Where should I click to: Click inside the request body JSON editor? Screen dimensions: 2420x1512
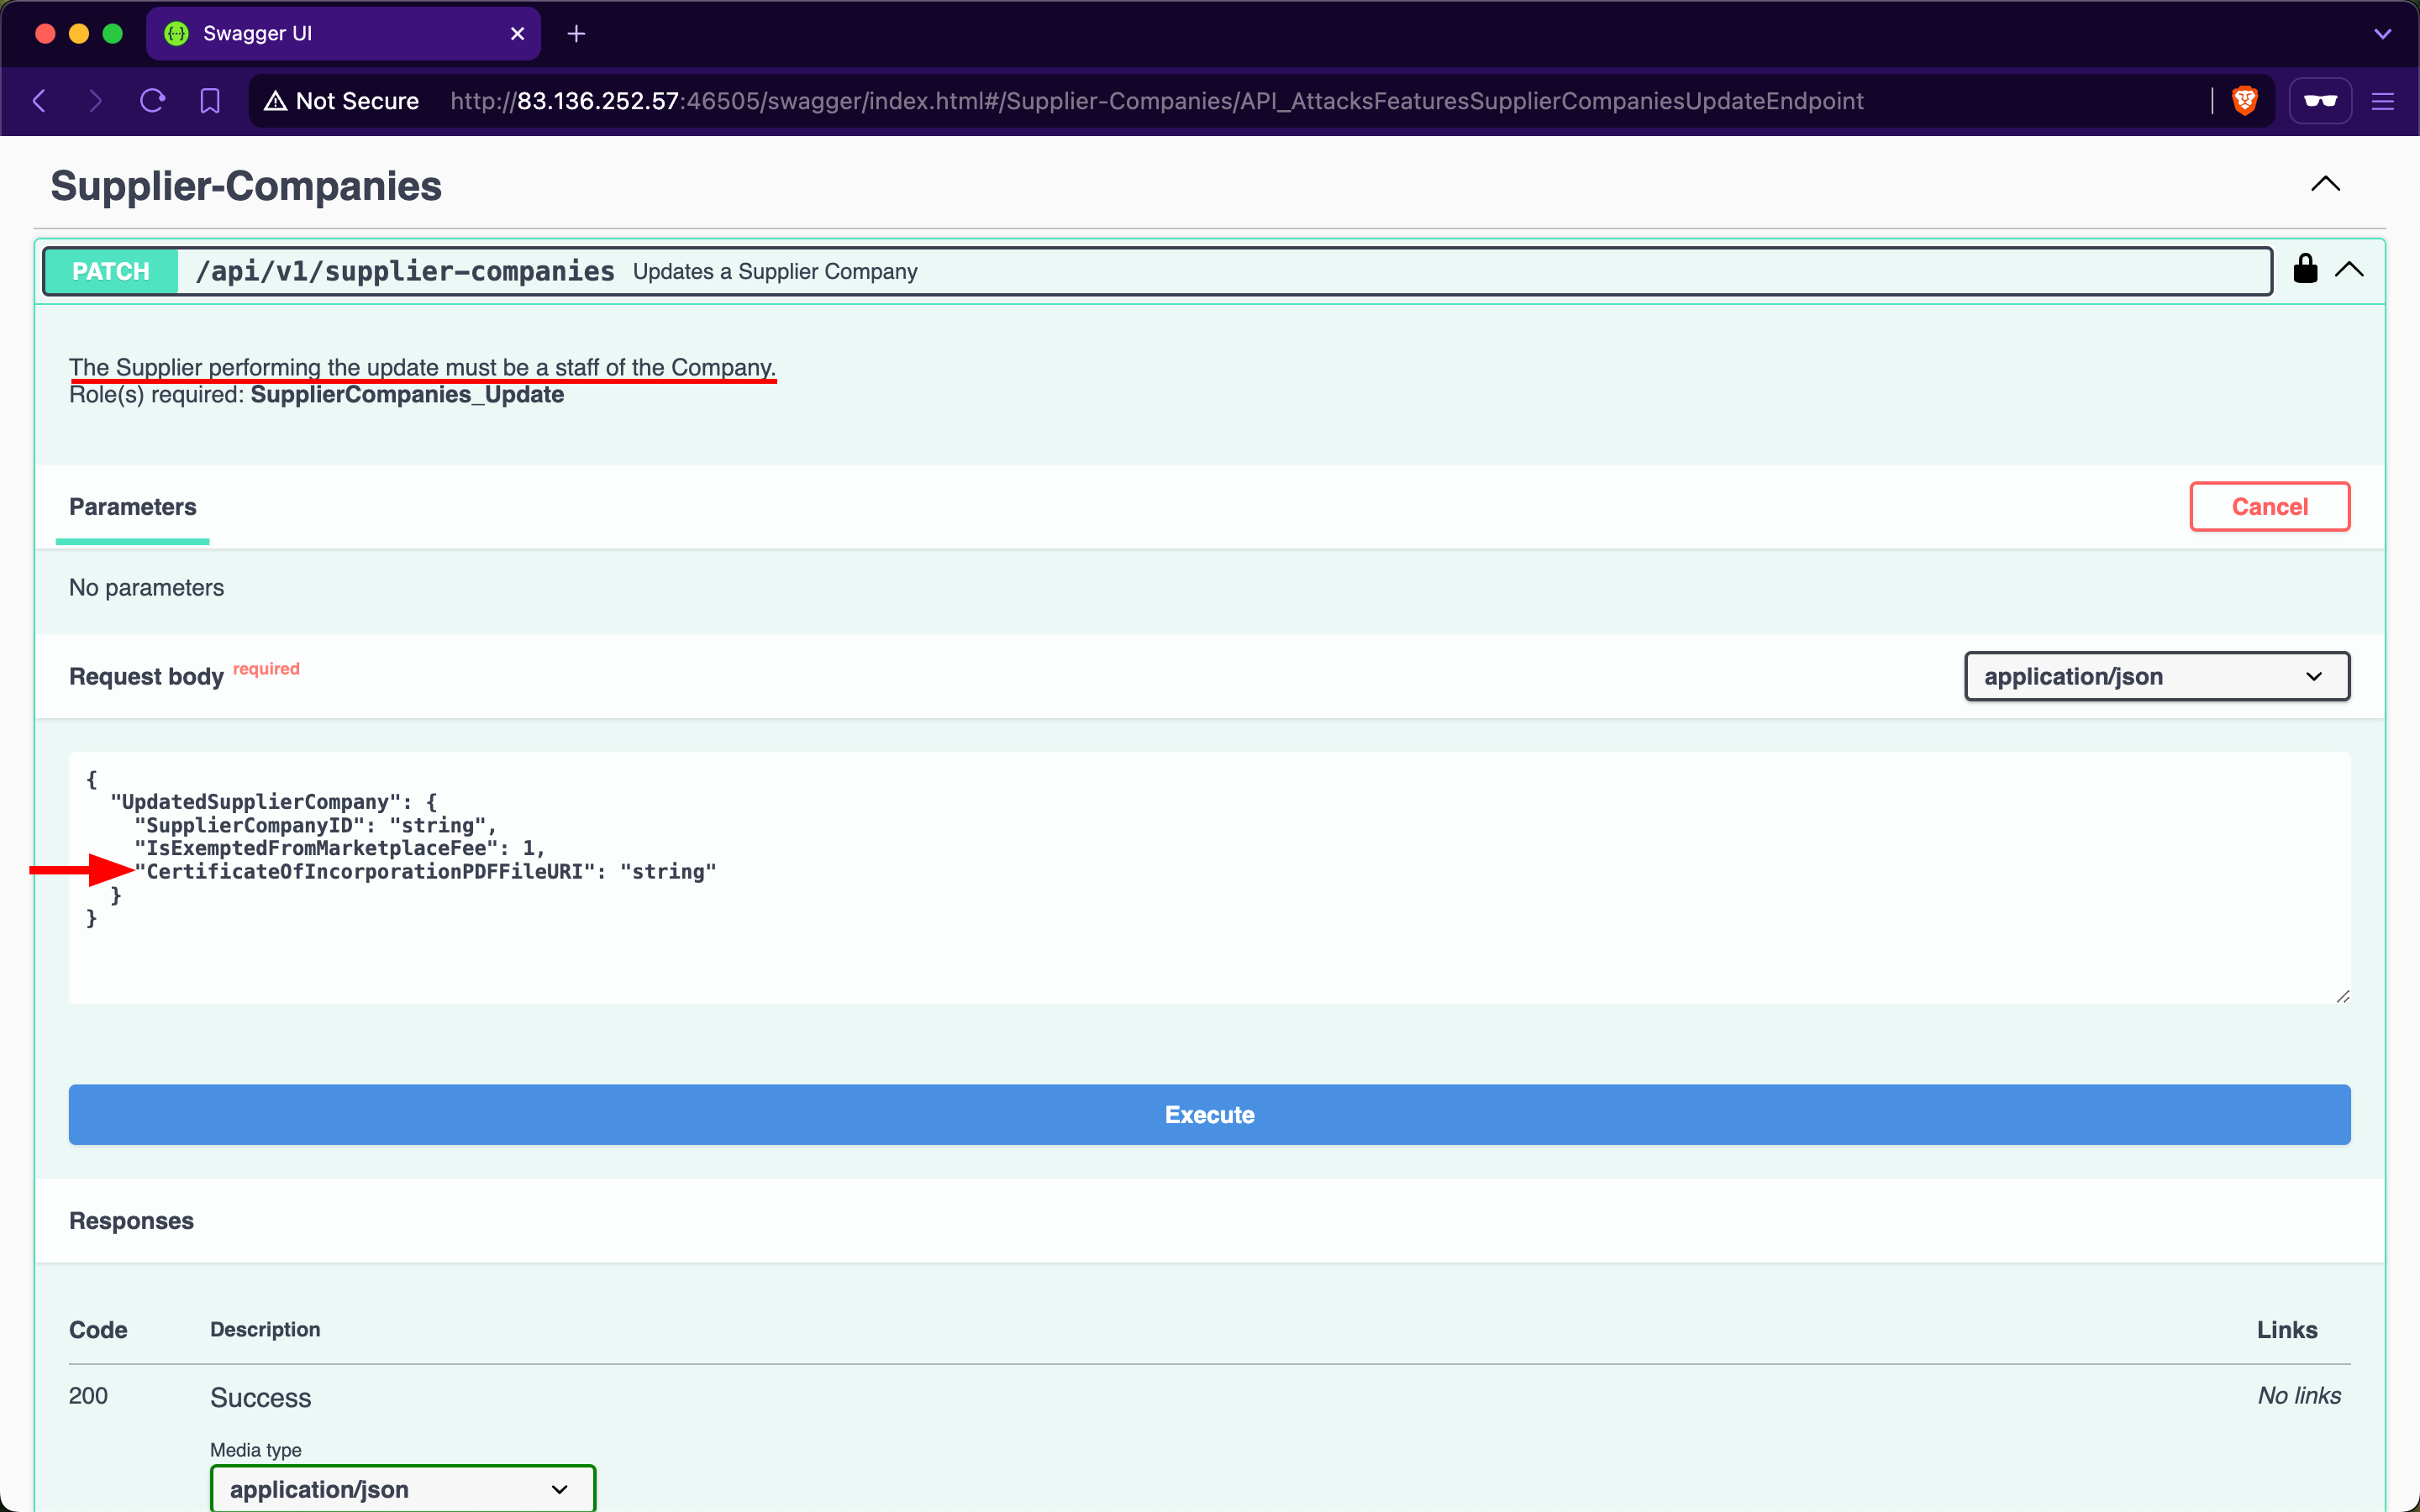tap(1209, 877)
